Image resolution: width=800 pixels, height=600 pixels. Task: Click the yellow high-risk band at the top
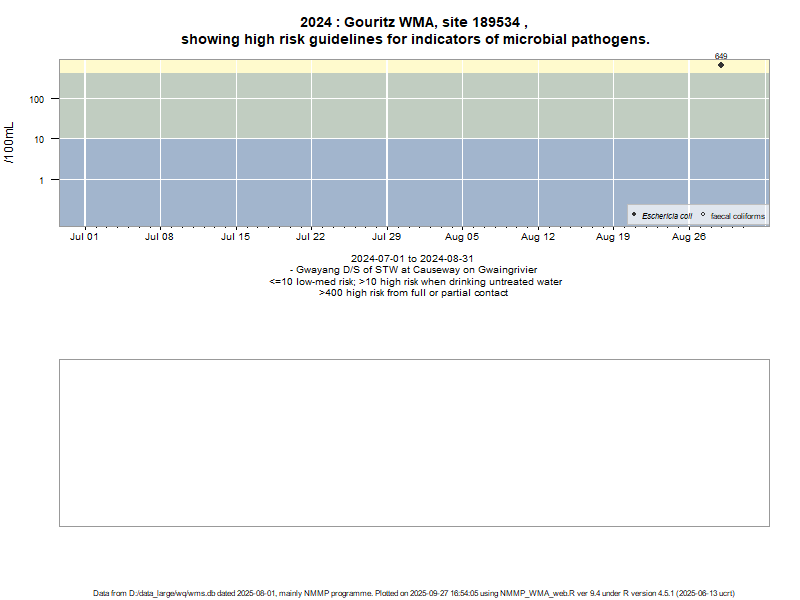click(x=400, y=66)
